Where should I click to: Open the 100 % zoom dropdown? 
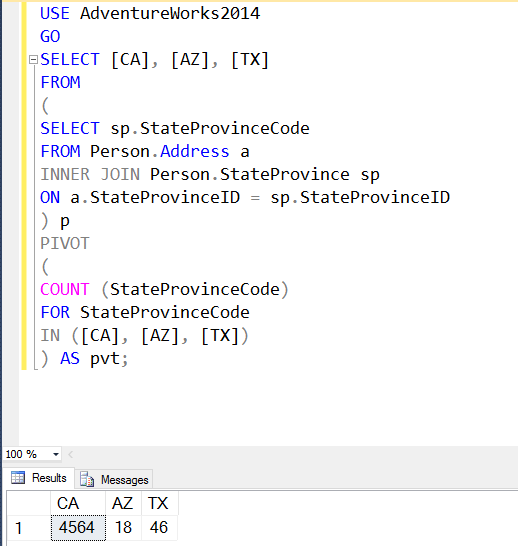point(56,454)
